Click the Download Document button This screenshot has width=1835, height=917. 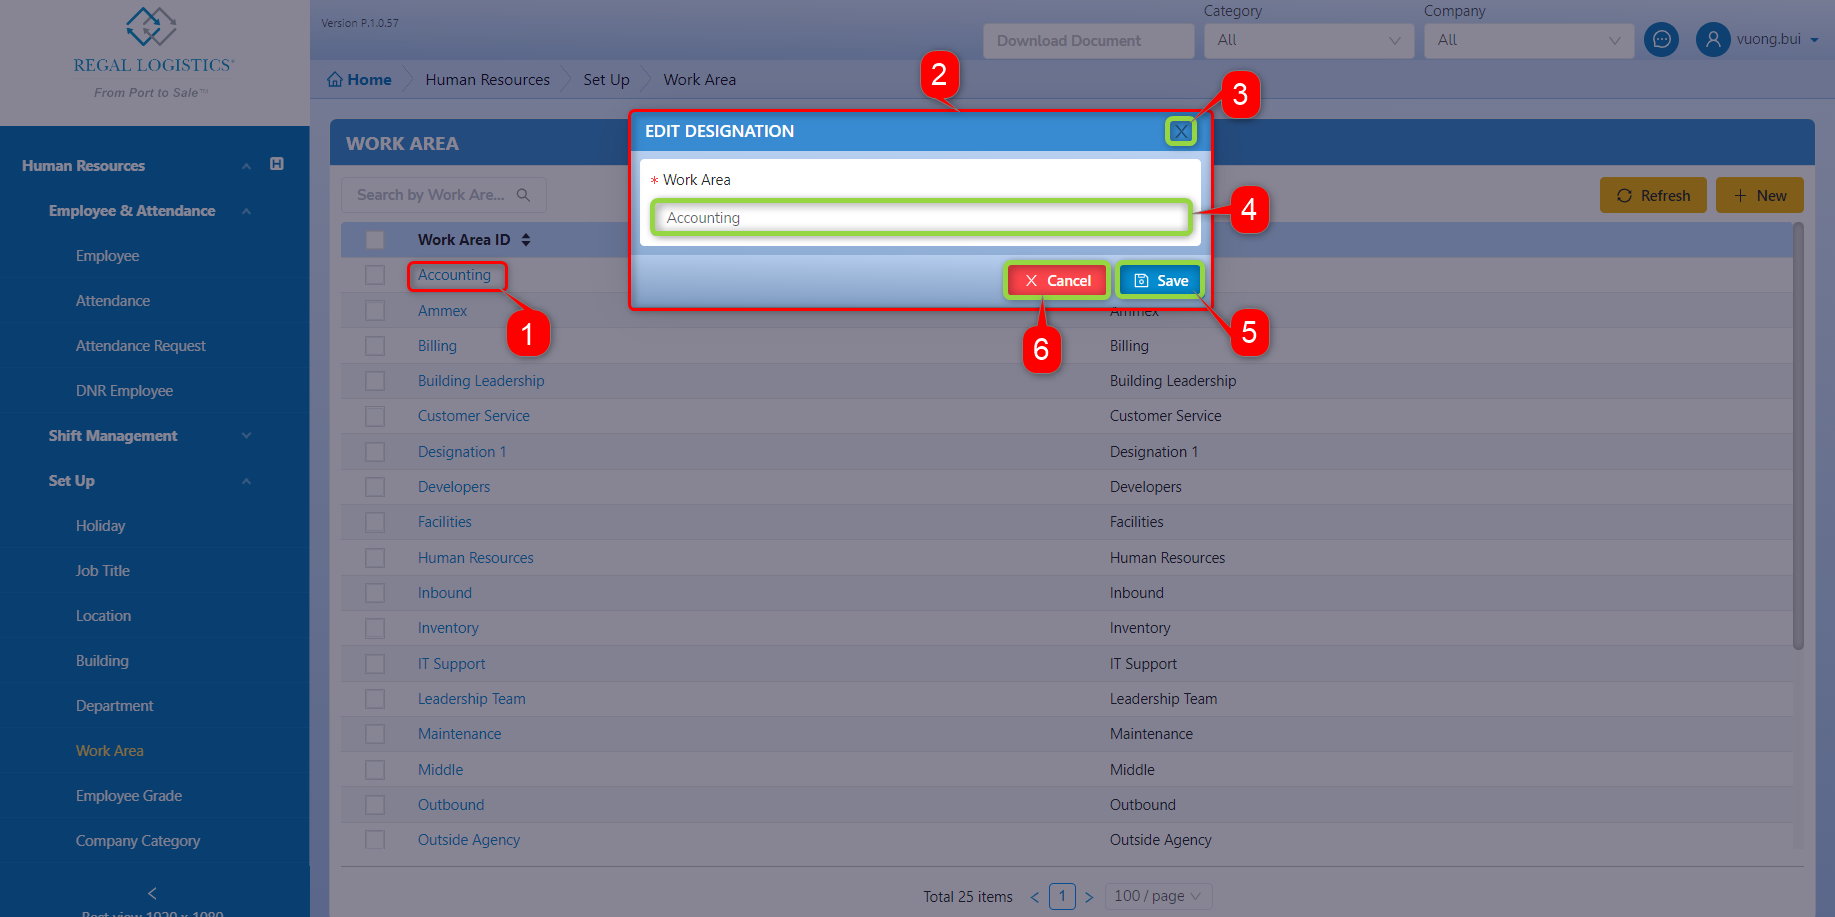point(1088,41)
